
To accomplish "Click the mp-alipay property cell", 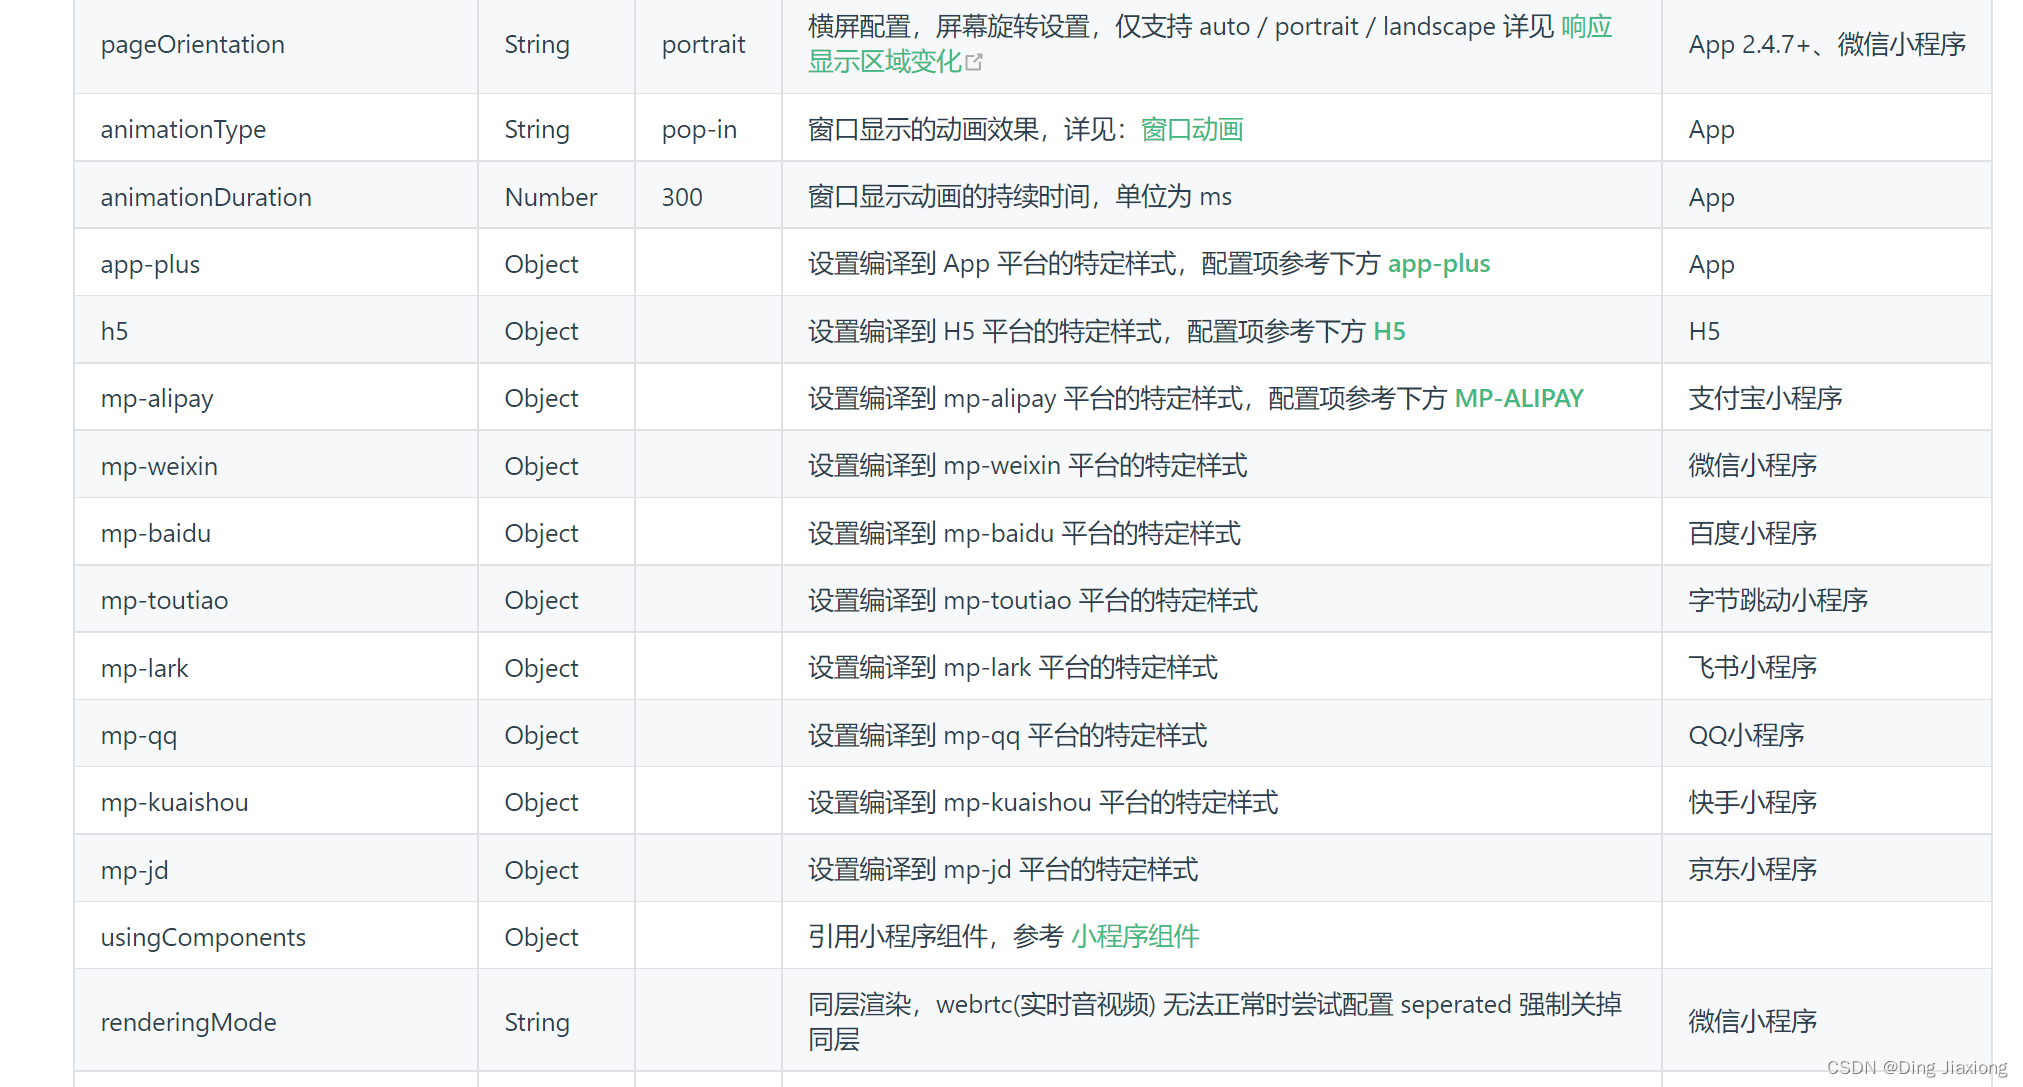I will 276,398.
